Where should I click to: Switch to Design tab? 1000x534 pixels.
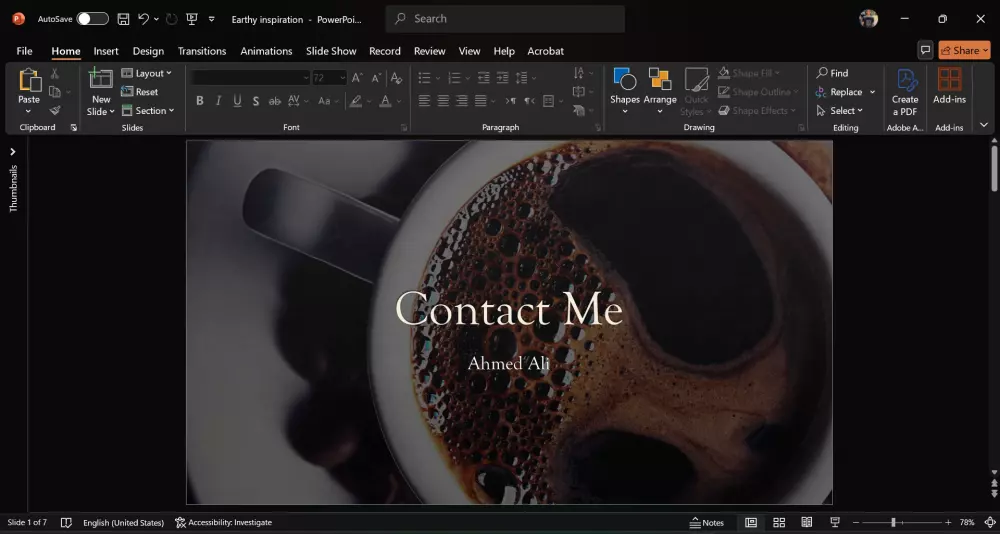[148, 51]
